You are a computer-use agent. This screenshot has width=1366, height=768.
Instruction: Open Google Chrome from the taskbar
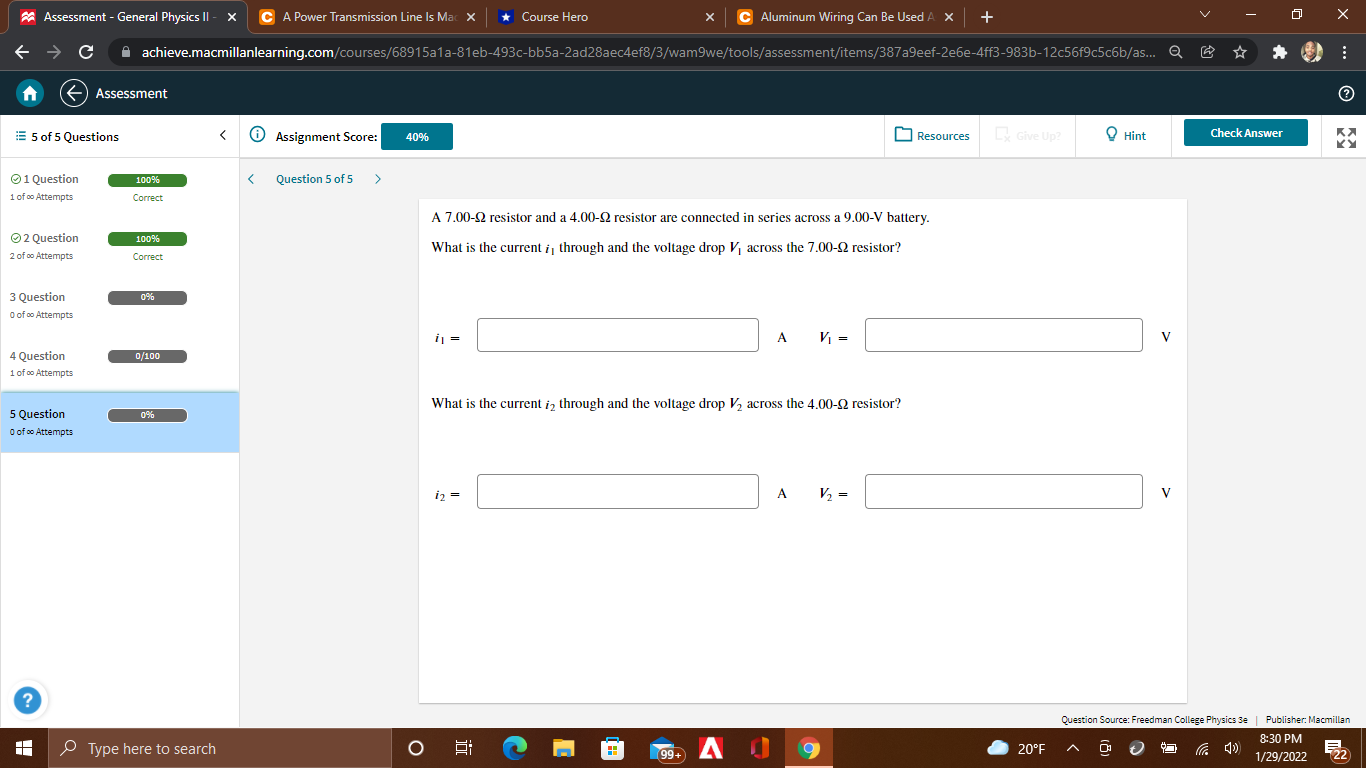808,747
